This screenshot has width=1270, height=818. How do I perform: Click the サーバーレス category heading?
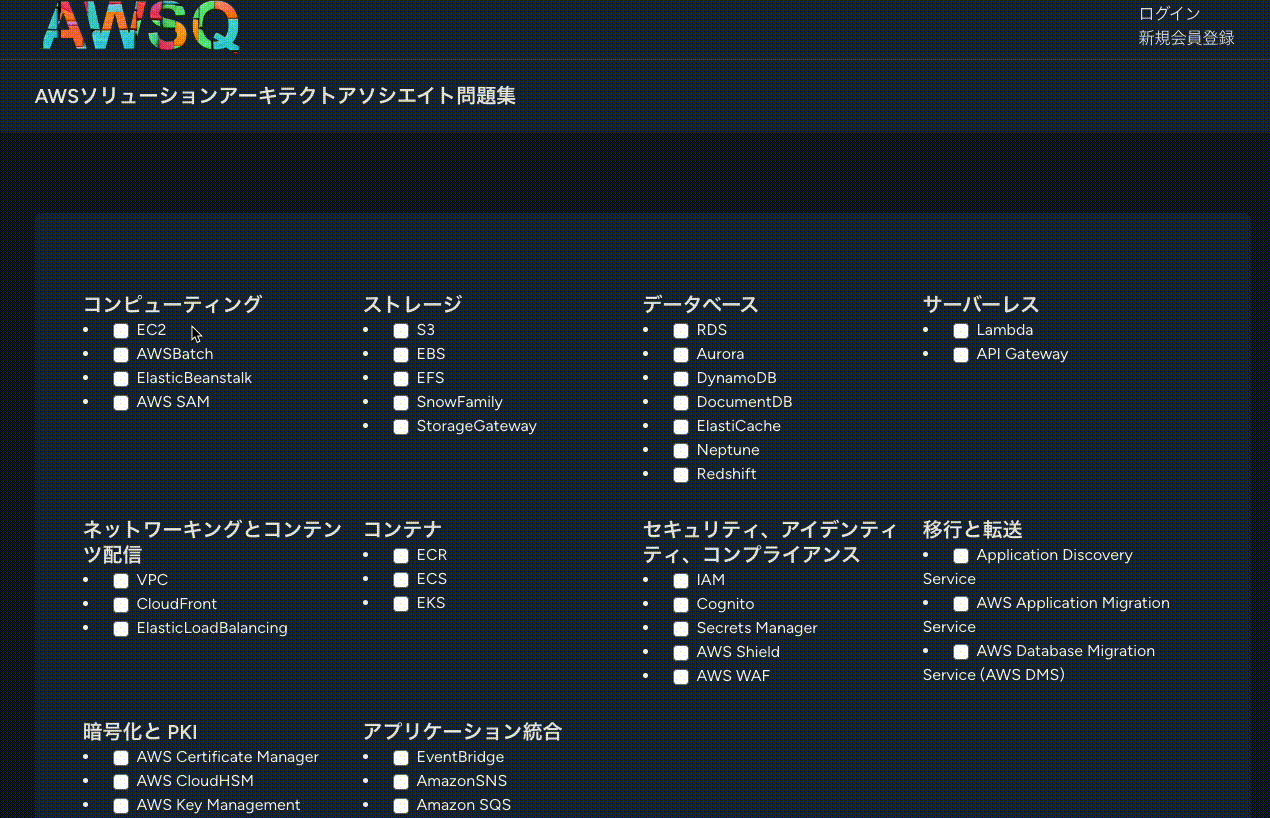point(981,304)
